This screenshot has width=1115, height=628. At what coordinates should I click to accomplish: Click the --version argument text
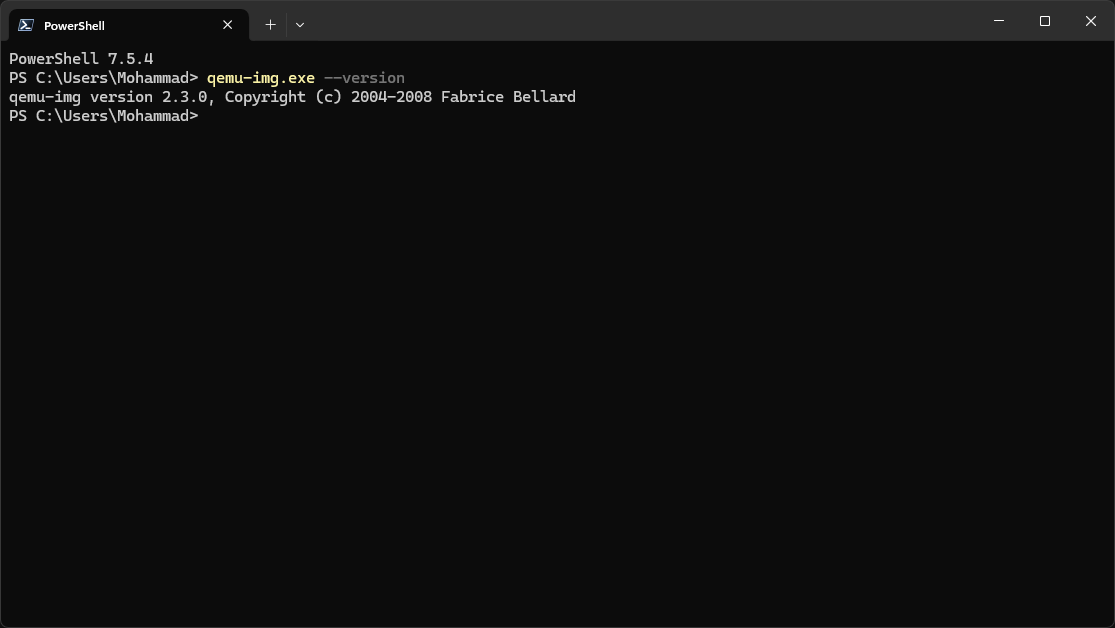(364, 78)
